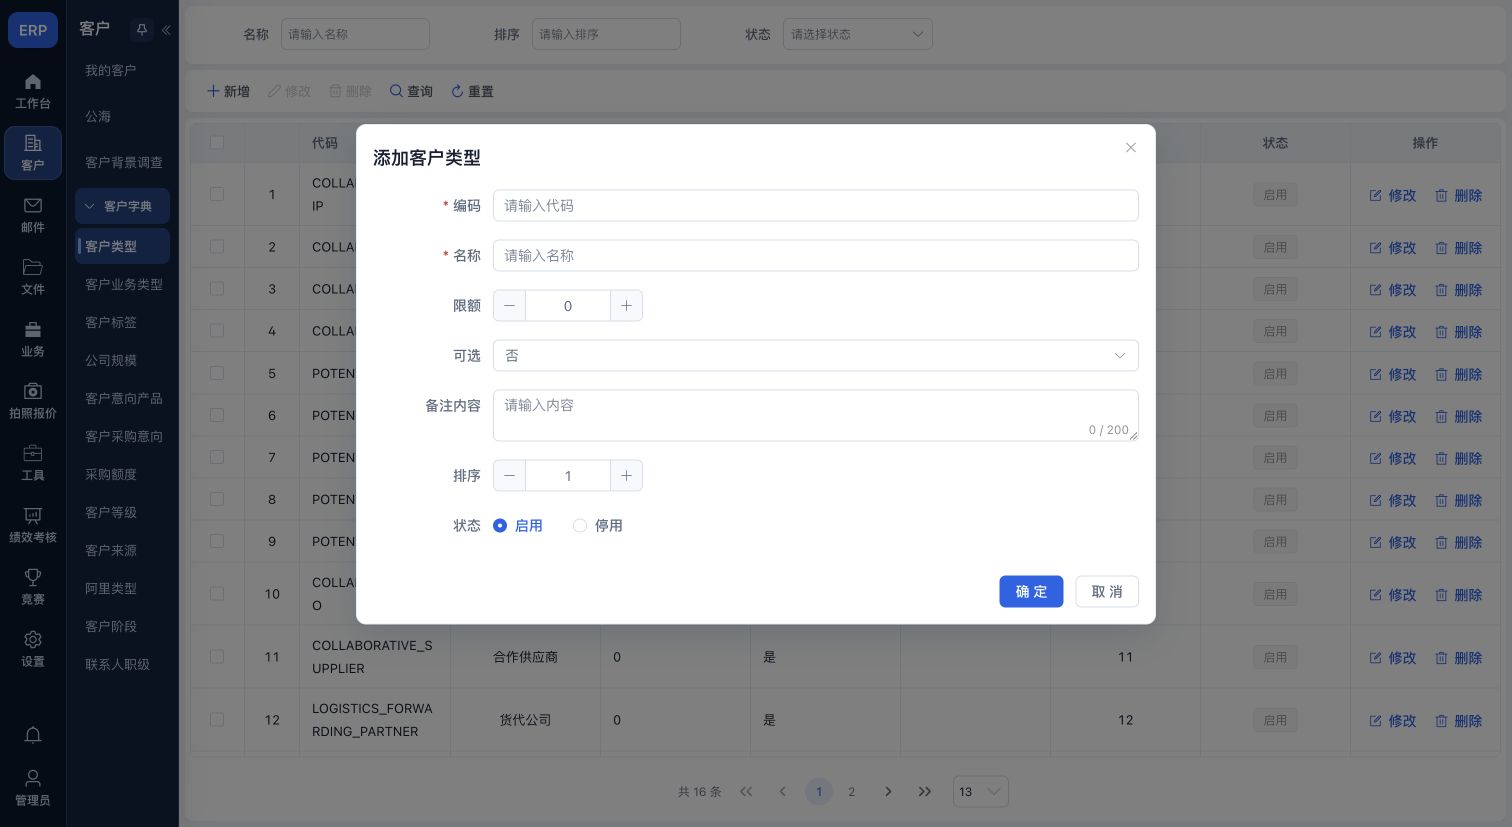Click the 编码 input field

click(x=816, y=206)
